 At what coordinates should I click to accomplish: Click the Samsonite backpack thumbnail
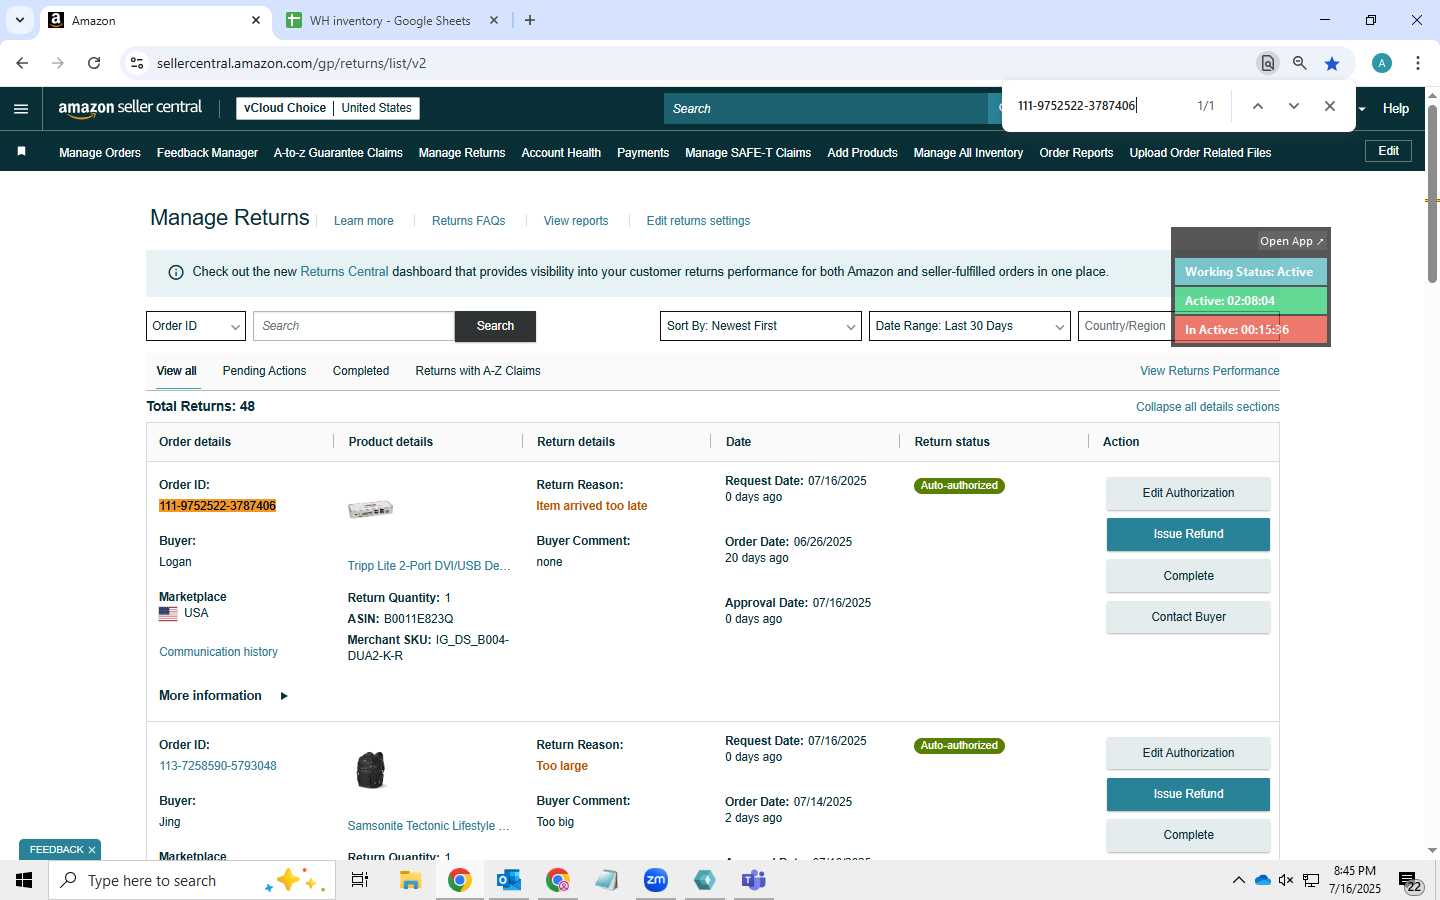pyautogui.click(x=371, y=770)
